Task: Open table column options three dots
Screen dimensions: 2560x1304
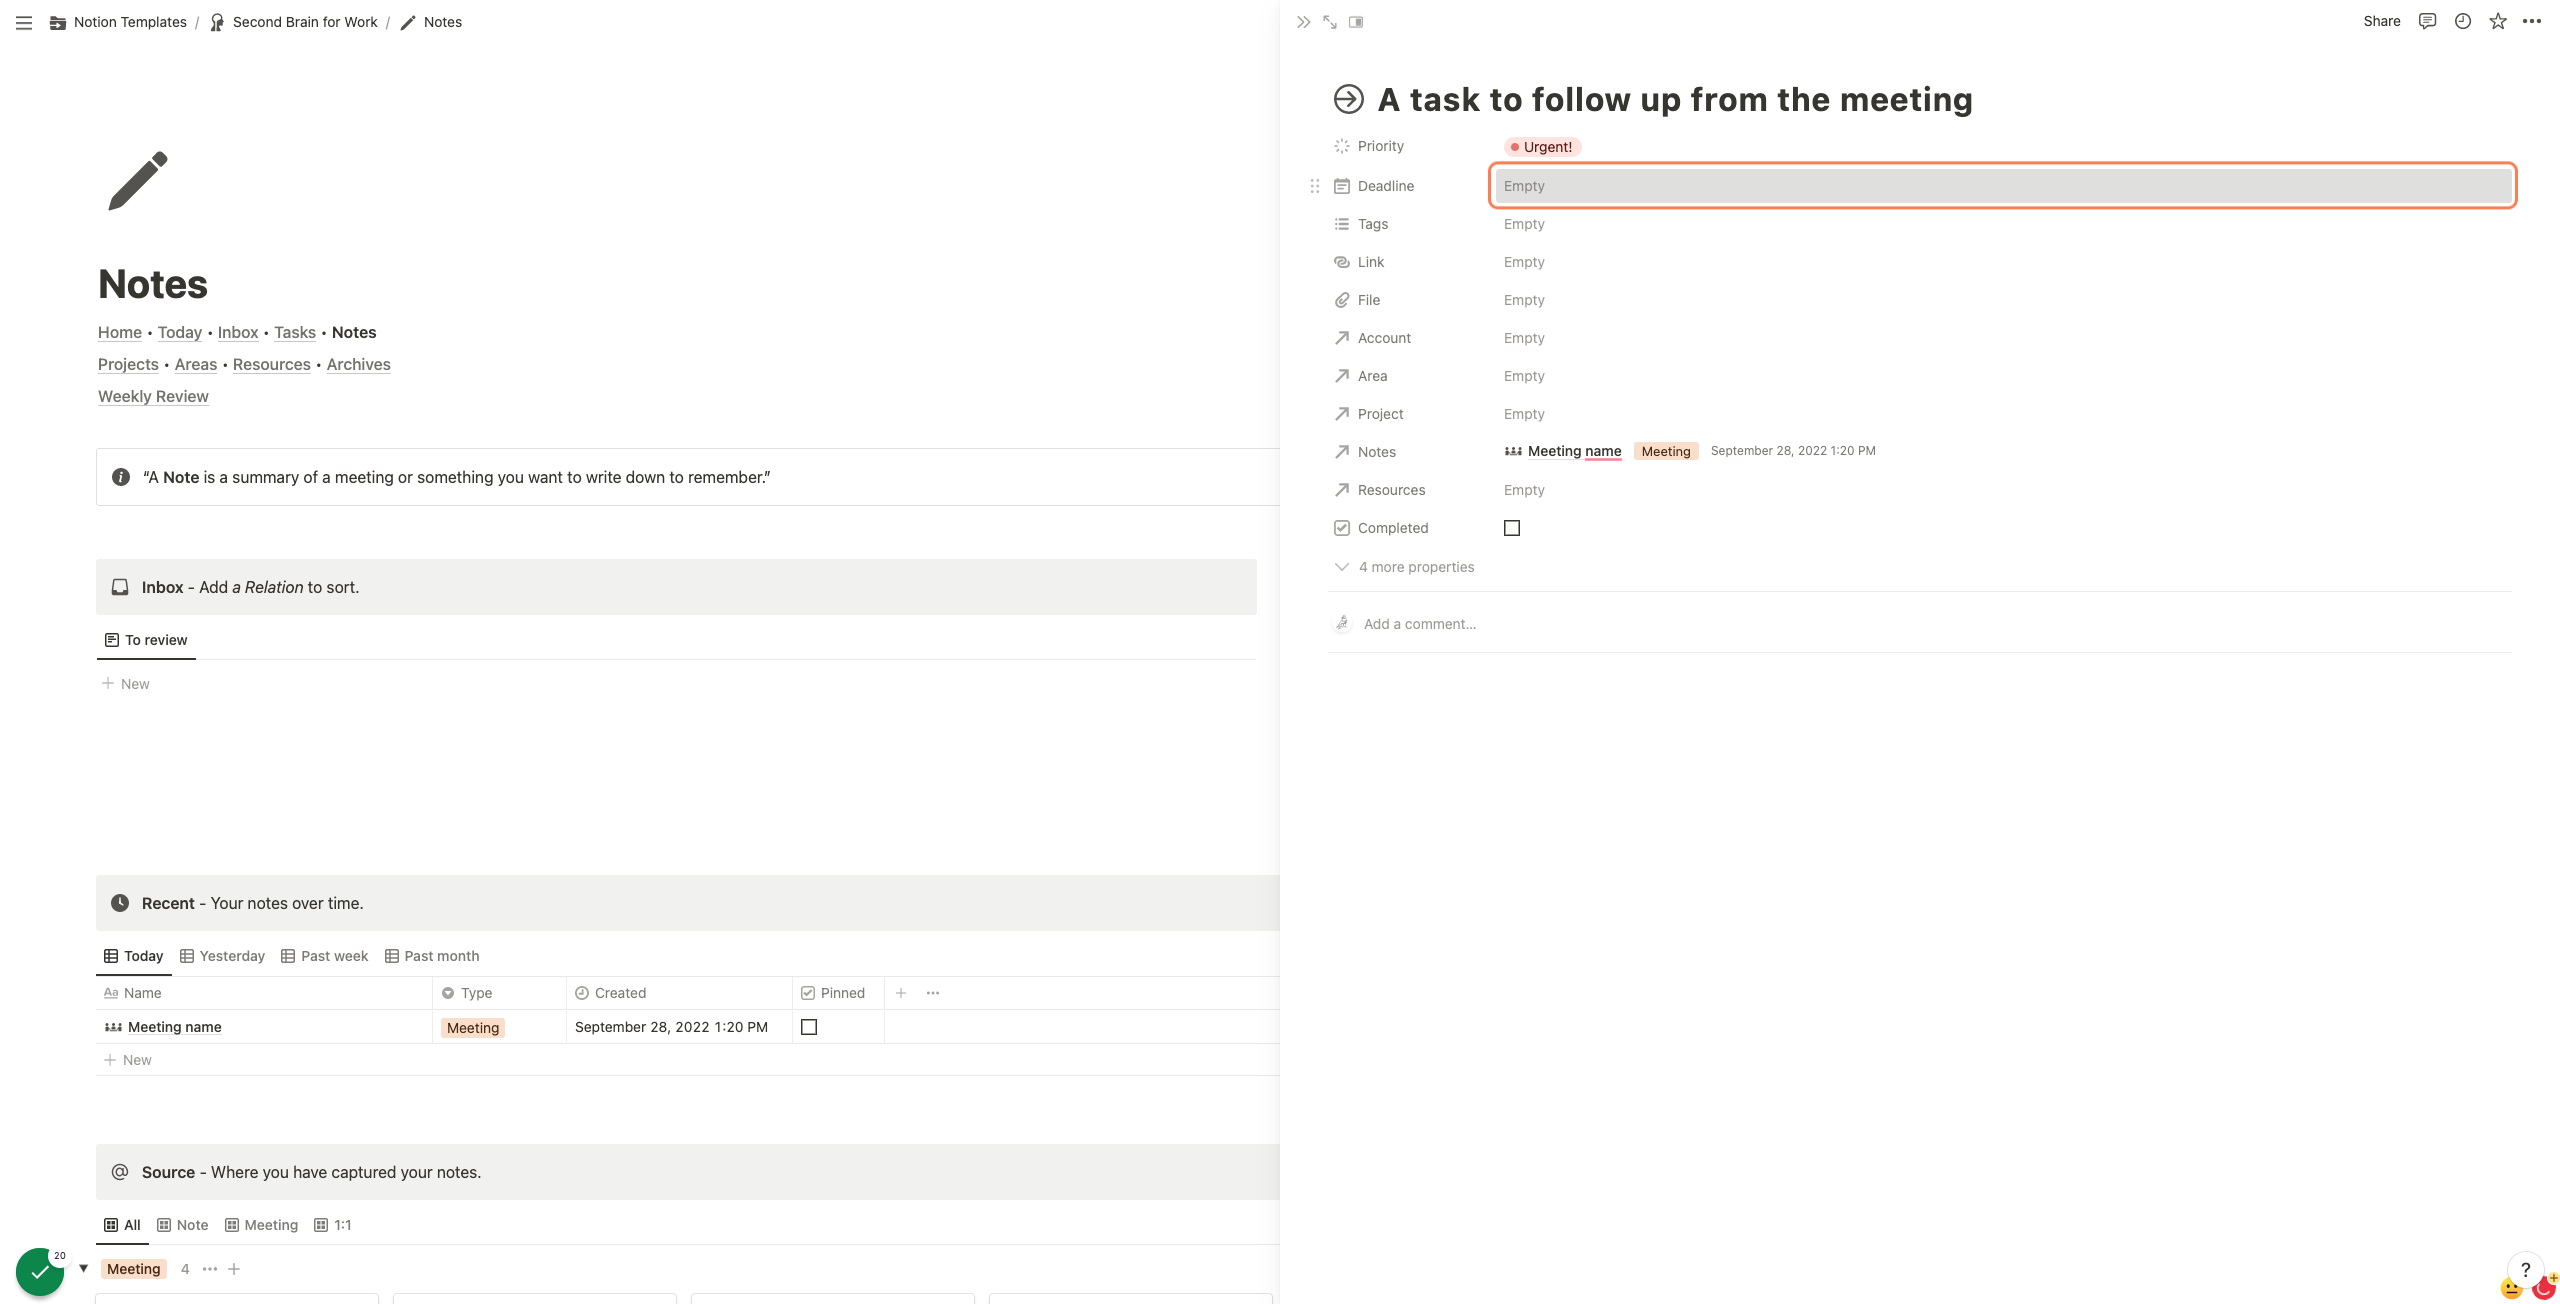Action: 933,993
